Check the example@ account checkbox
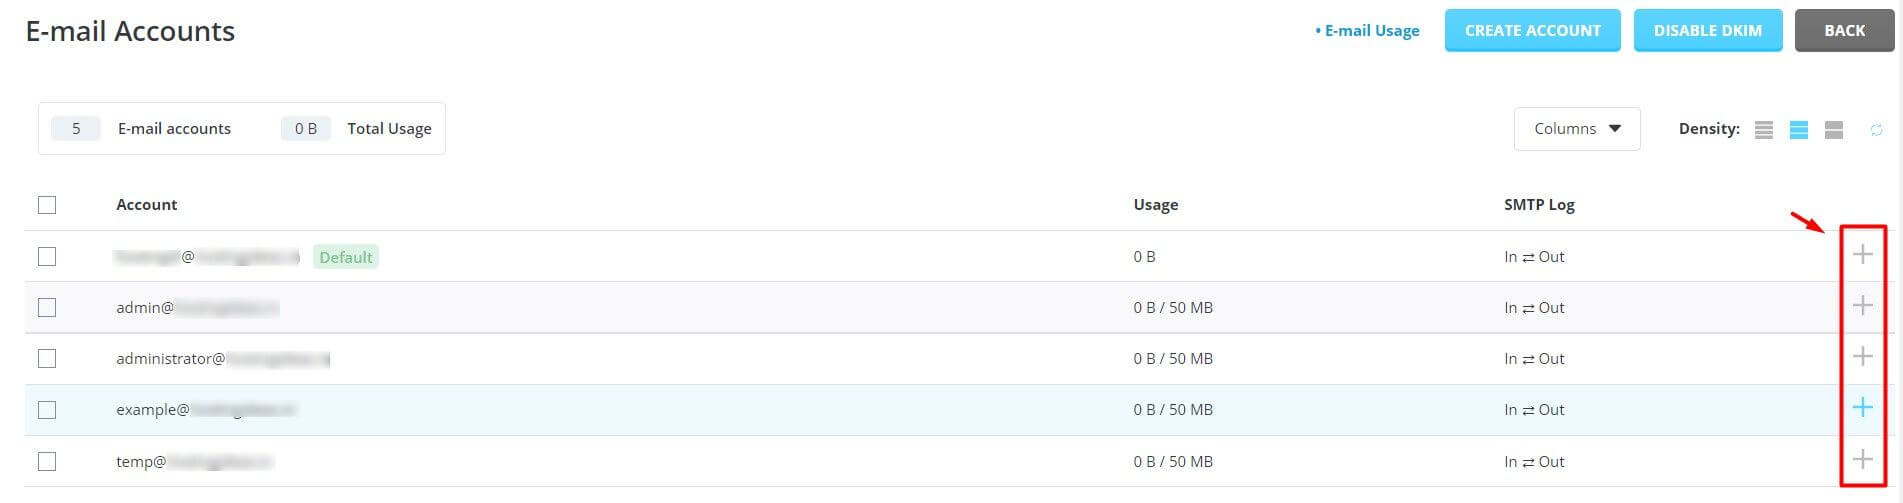The height and width of the screenshot is (503, 1903). pyautogui.click(x=47, y=410)
